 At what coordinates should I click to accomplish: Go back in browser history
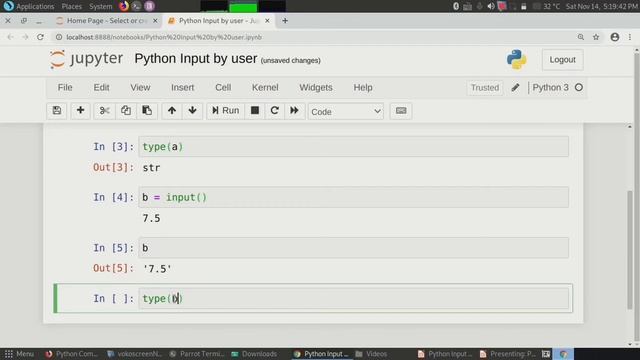[10, 37]
